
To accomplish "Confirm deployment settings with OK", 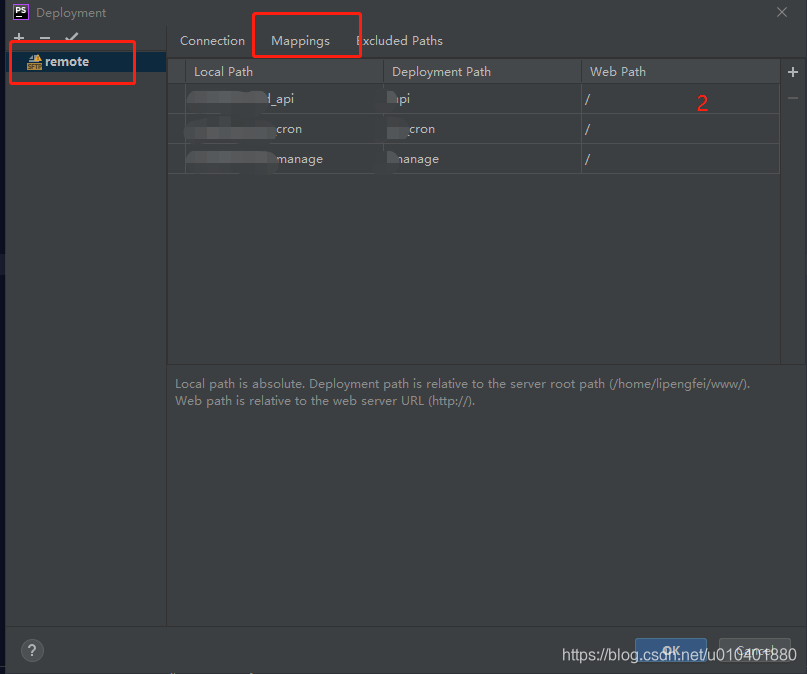I will point(670,649).
